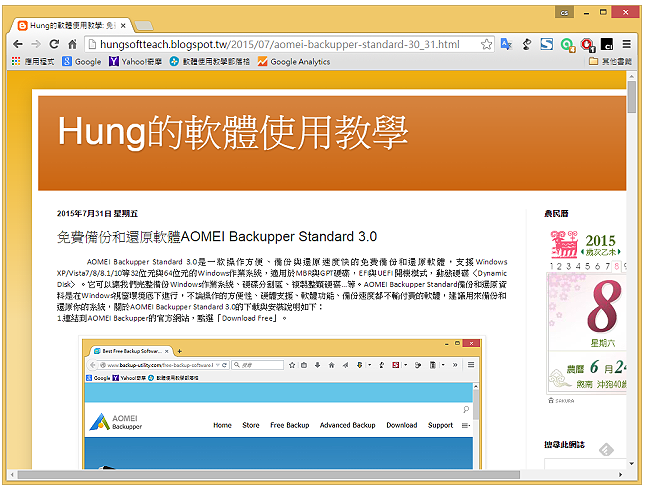This screenshot has height=490, width=647.
Task: Click the lunar calendar widget heading
Action: (x=556, y=214)
